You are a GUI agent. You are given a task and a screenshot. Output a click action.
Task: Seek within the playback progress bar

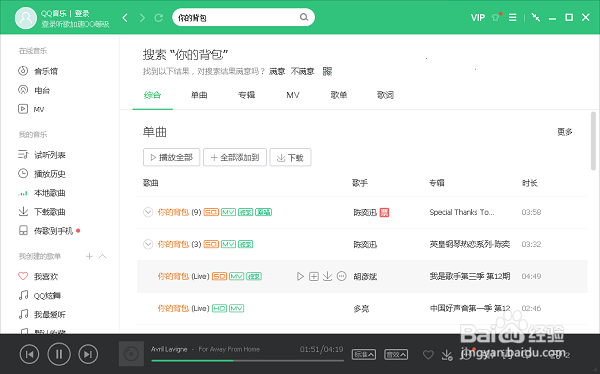247,361
